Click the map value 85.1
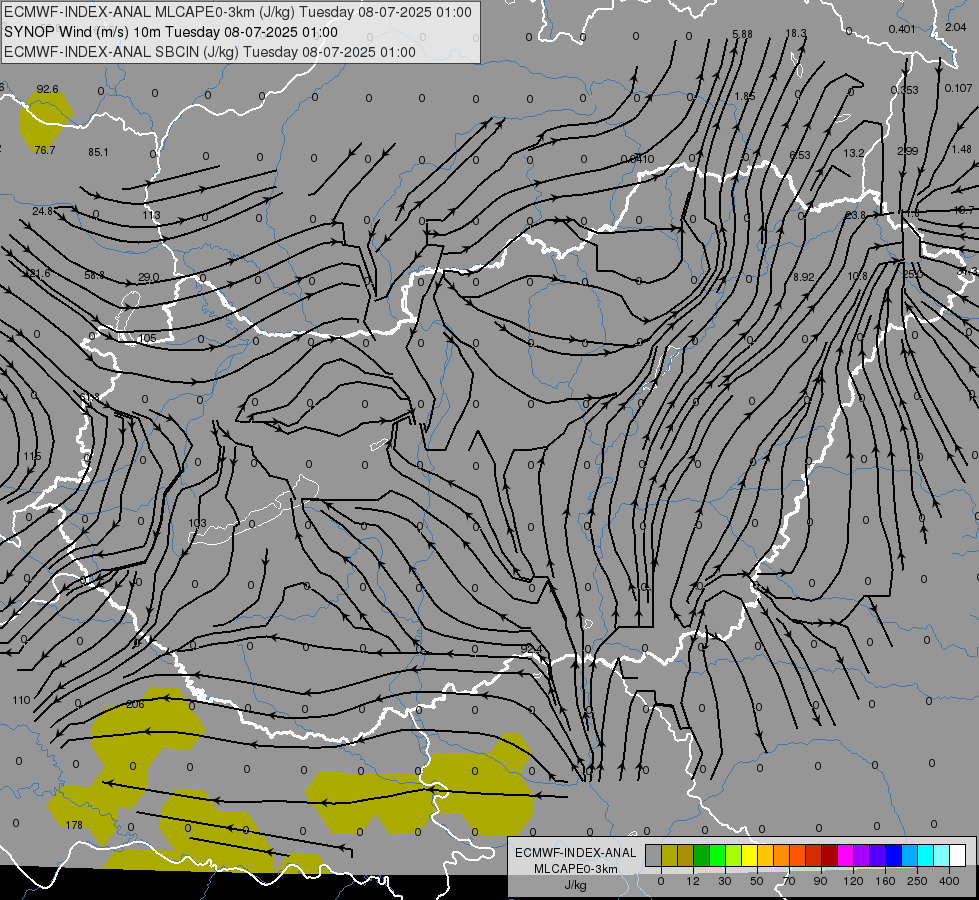The width and height of the screenshot is (979, 900). click(x=98, y=152)
